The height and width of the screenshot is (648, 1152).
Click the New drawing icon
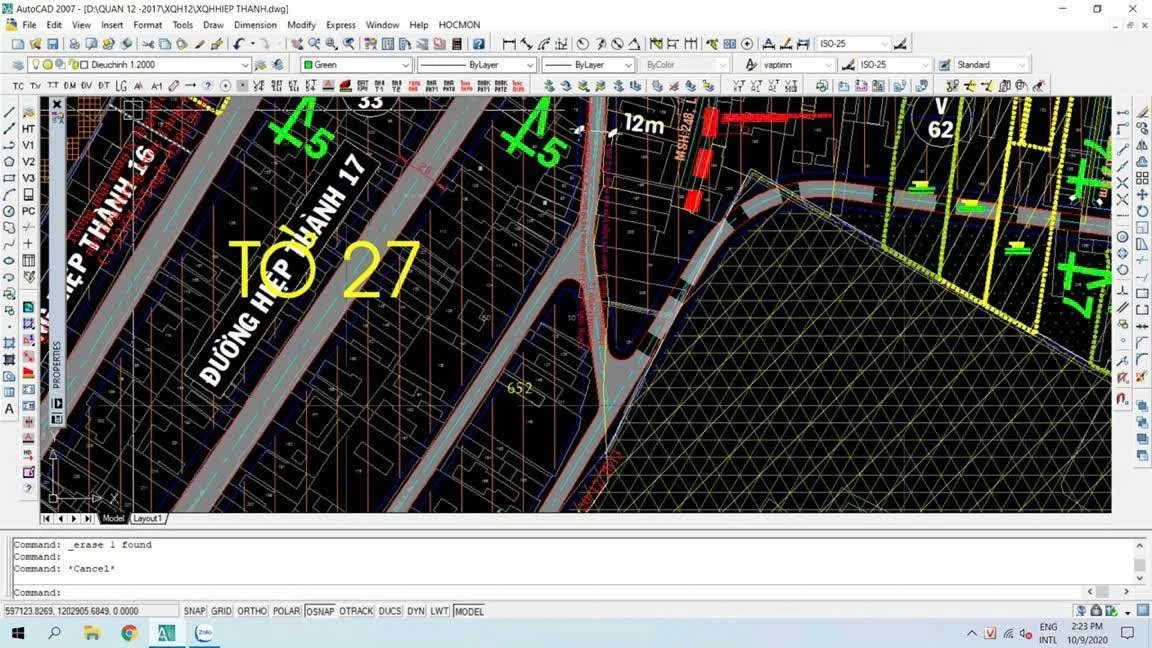18,44
